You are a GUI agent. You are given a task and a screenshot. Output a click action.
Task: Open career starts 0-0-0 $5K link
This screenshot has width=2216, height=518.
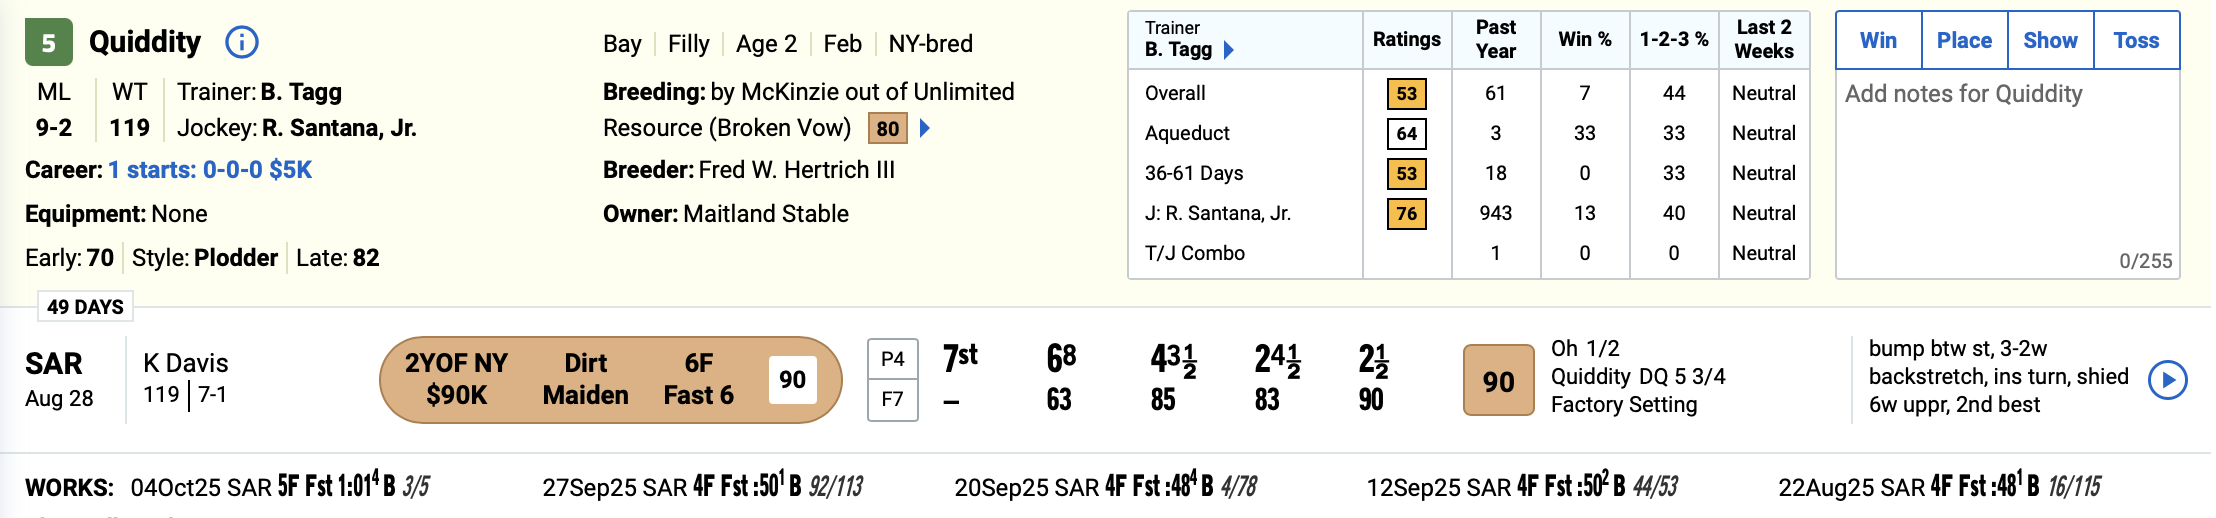210,170
